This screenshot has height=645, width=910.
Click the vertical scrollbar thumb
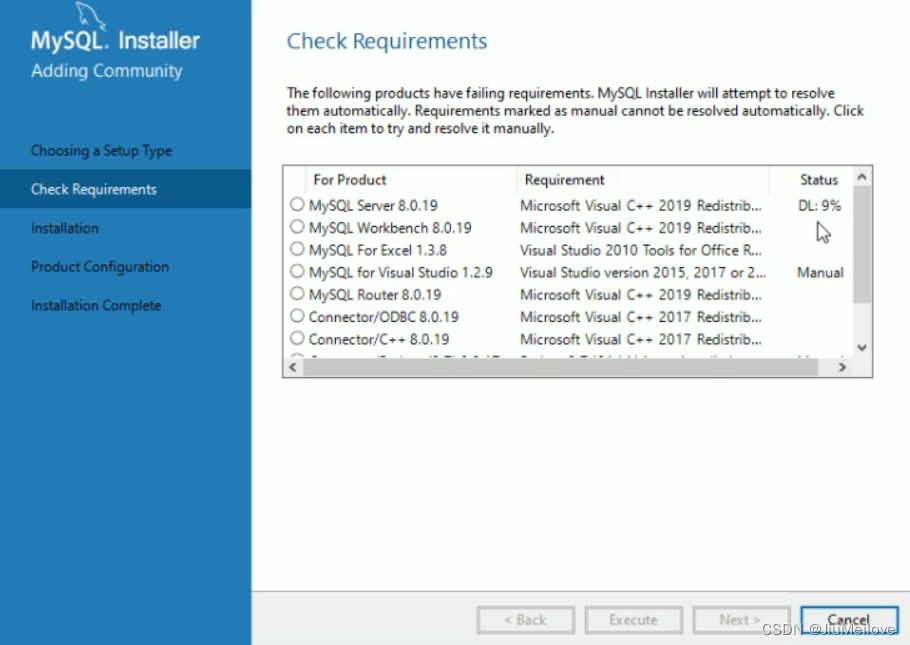(x=862, y=244)
